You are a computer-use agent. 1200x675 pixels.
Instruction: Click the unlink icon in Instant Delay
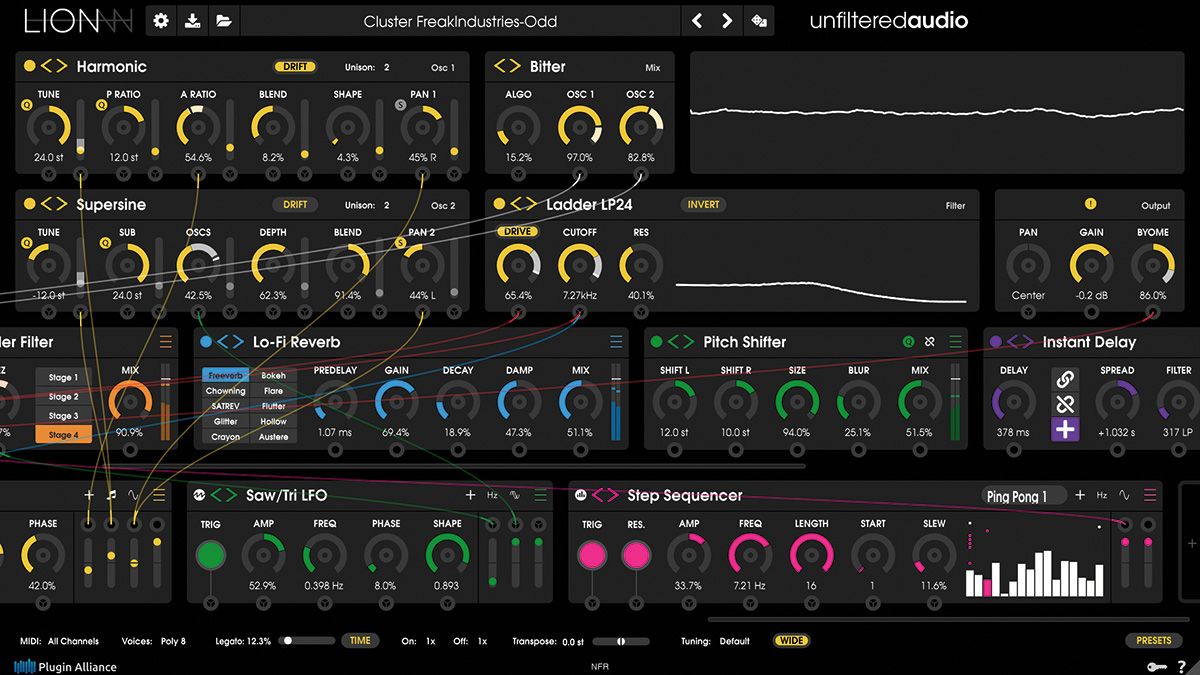[x=1065, y=405]
